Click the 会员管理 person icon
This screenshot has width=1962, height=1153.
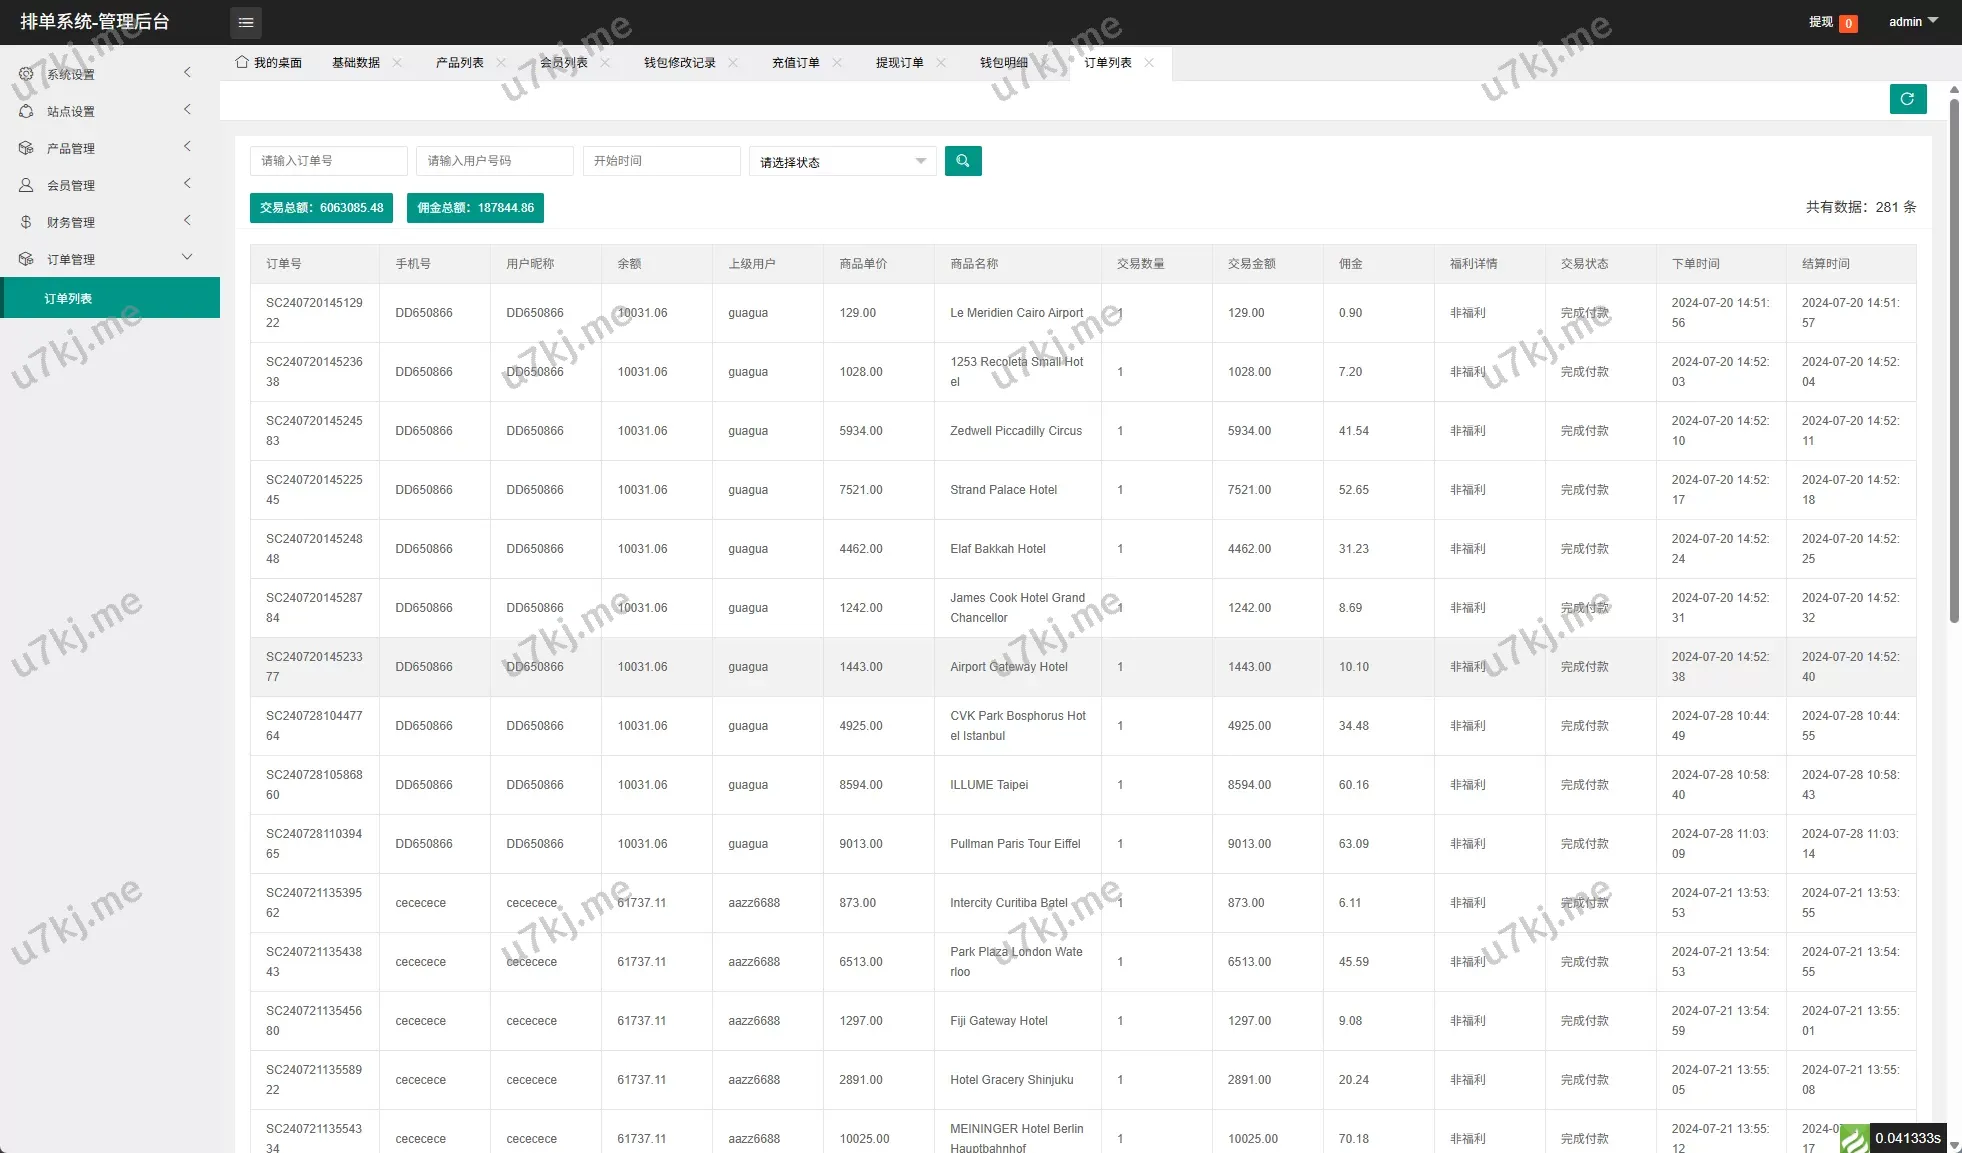pyautogui.click(x=26, y=185)
